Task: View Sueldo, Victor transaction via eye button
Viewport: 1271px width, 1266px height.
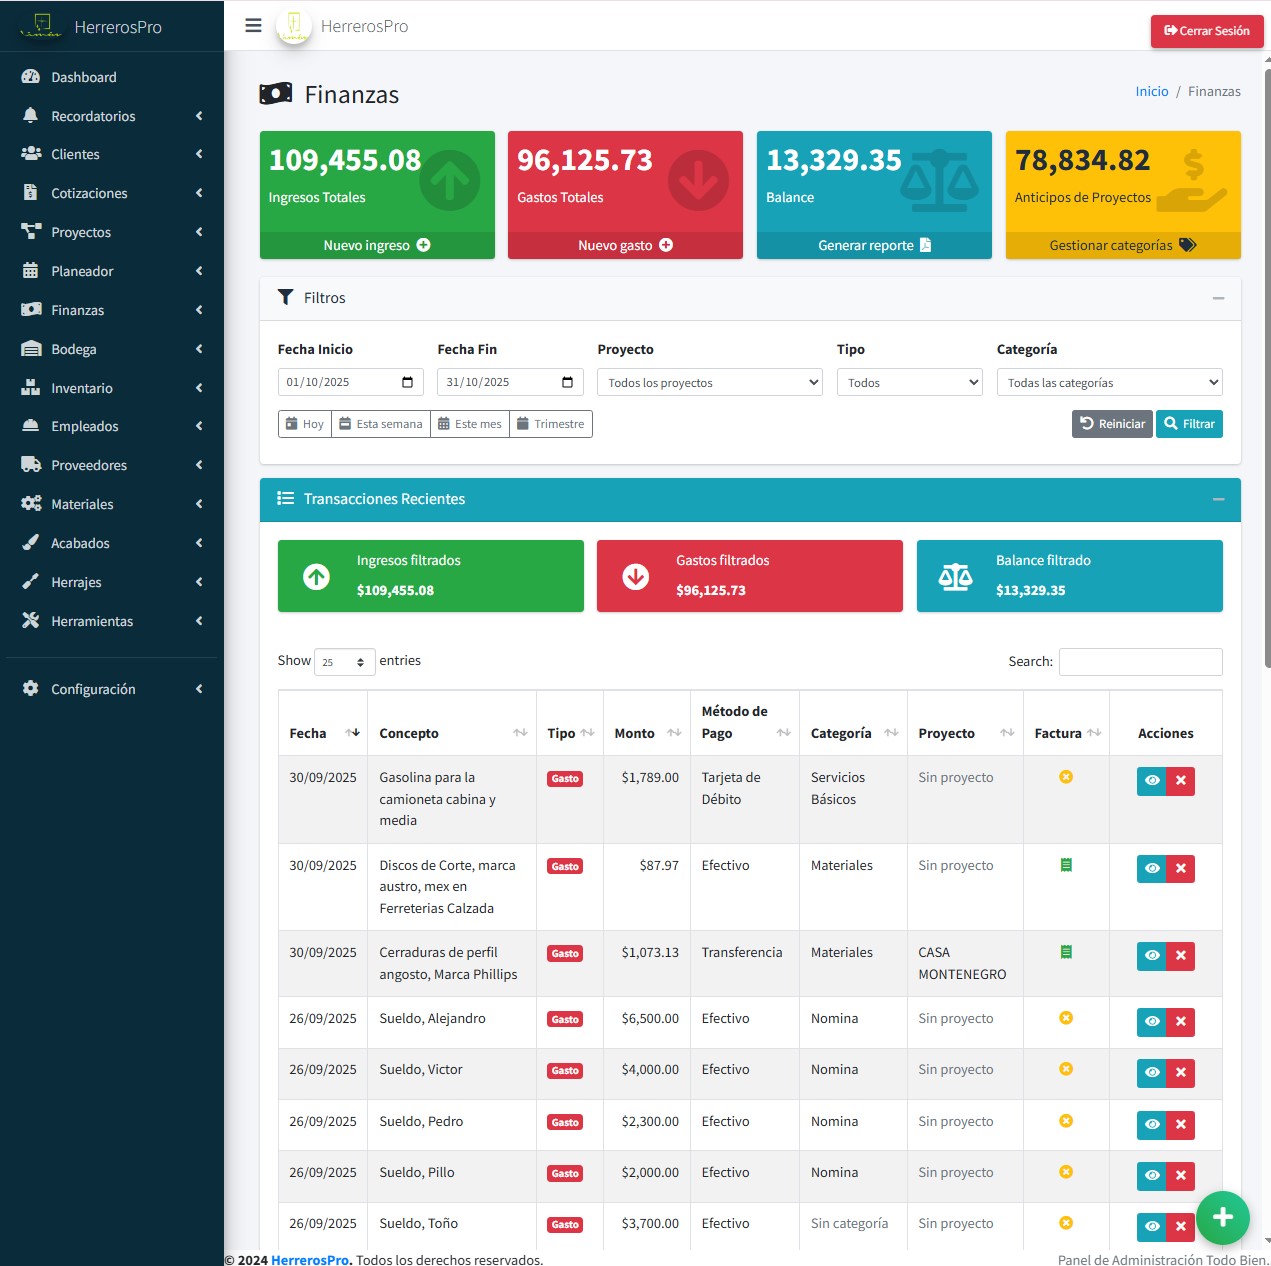Action: point(1152,1073)
